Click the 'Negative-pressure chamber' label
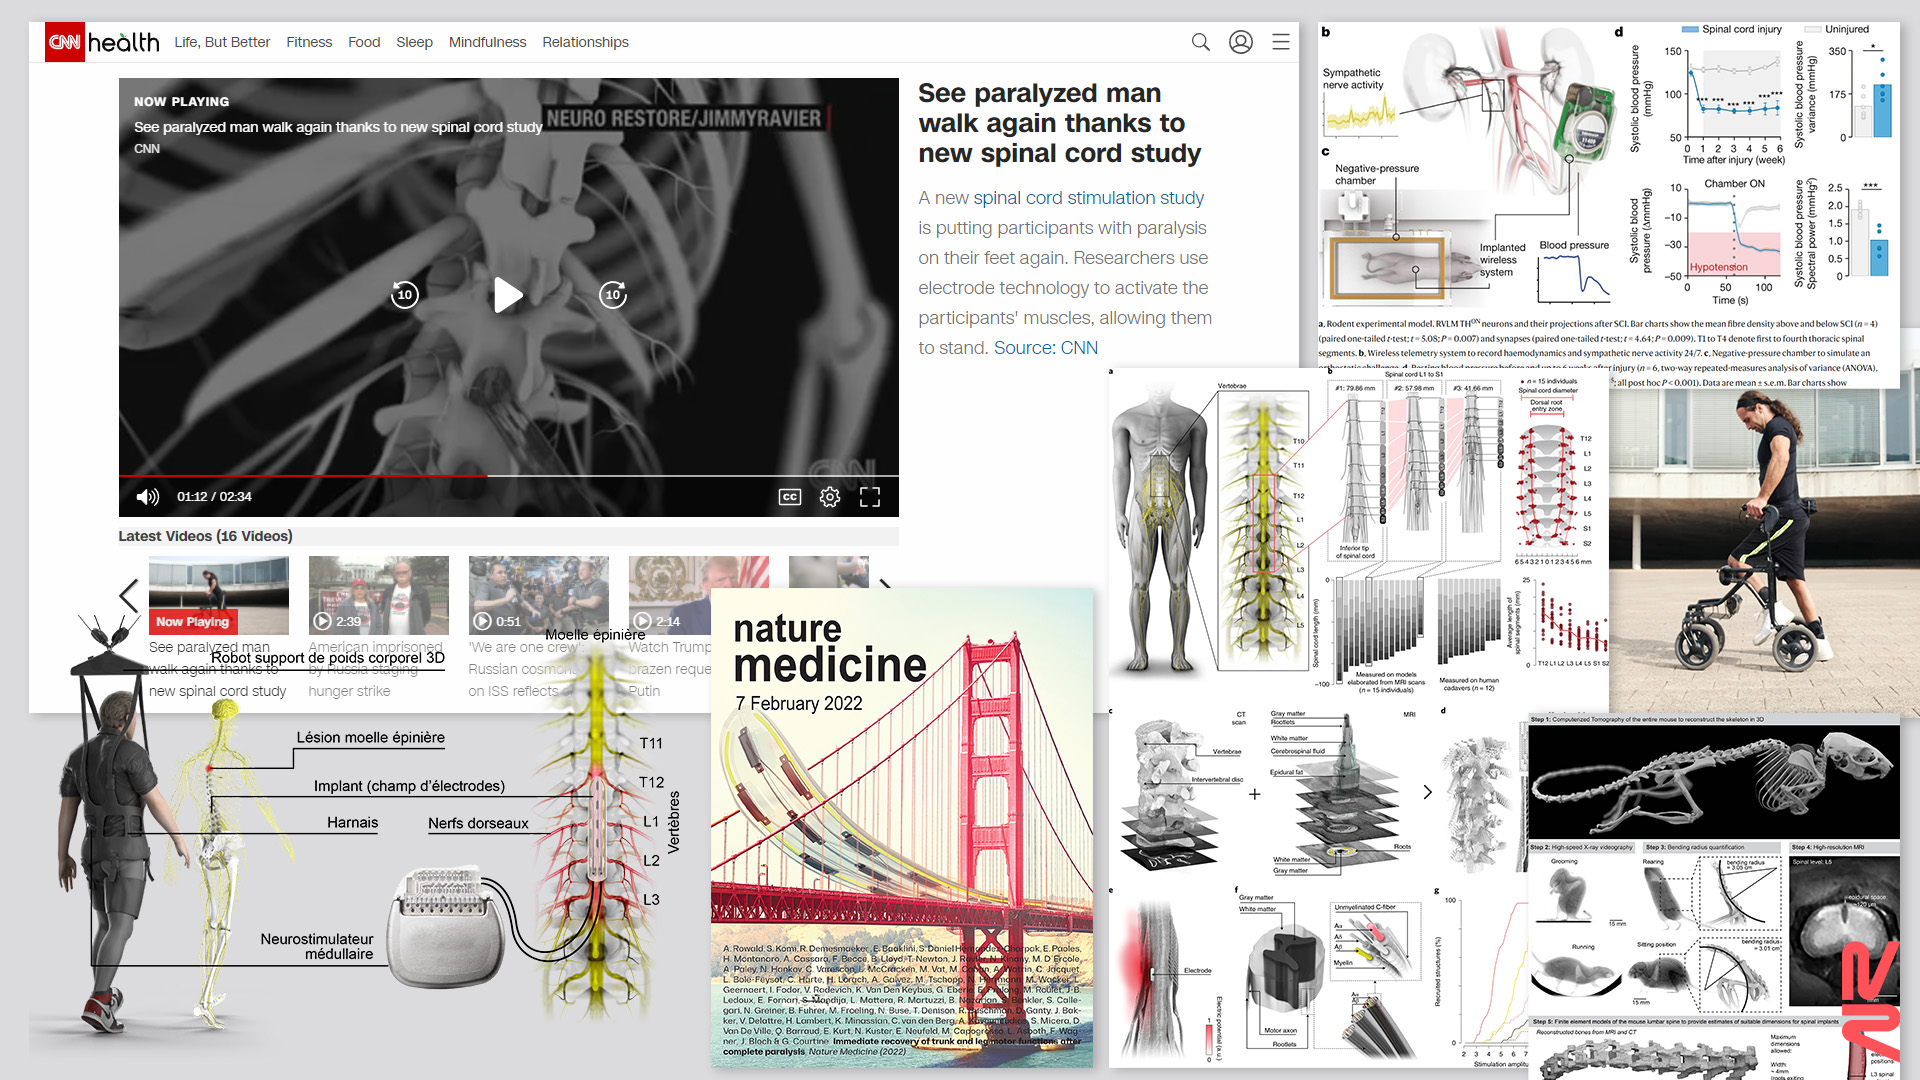Screen dimensions: 1920x1080 [1377, 174]
